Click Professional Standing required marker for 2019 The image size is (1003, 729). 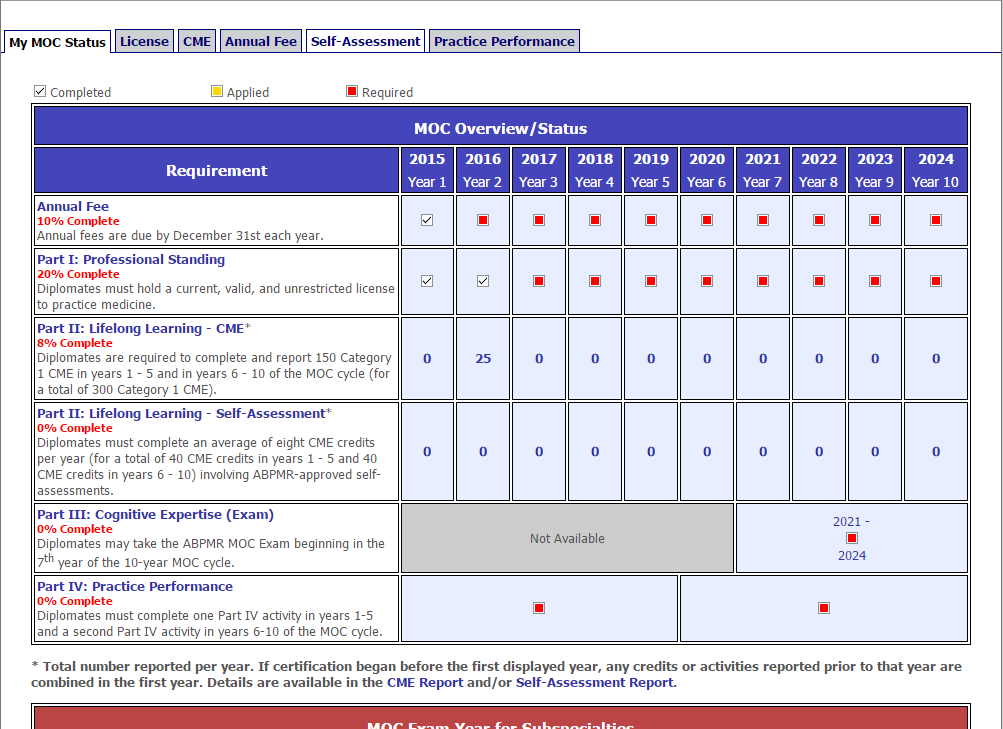(651, 281)
